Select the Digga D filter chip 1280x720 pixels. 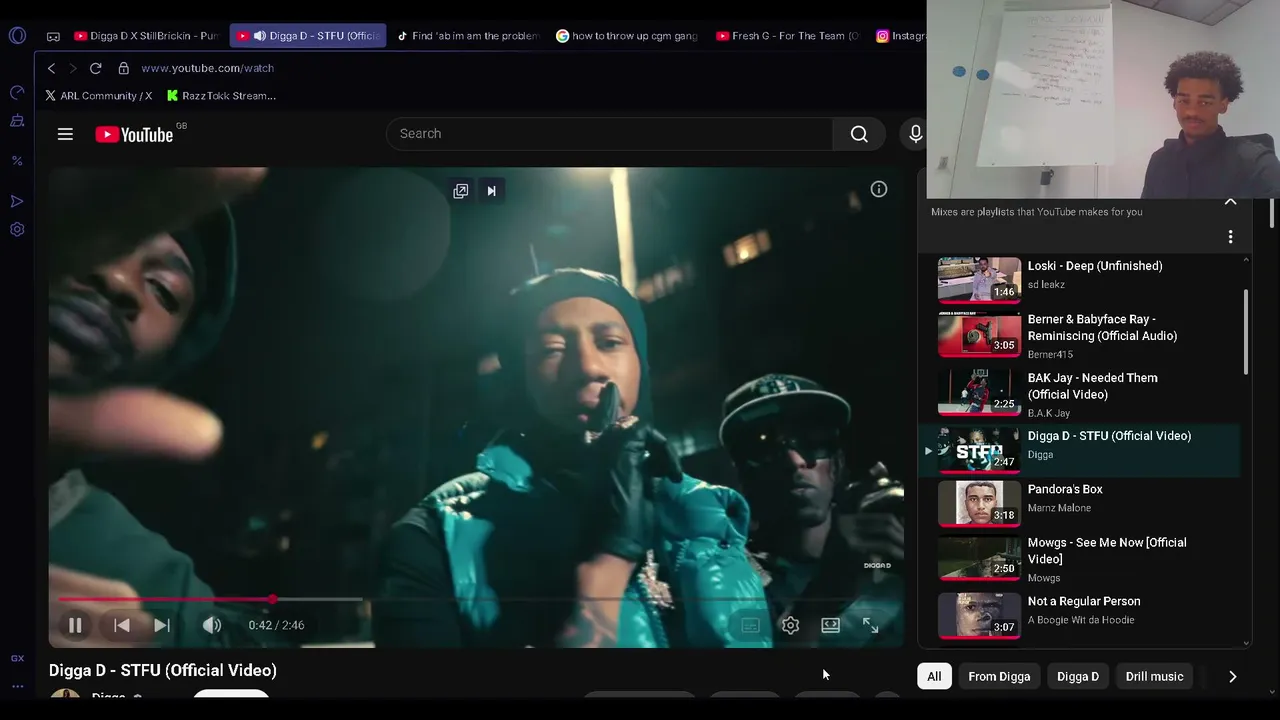tap(1078, 677)
